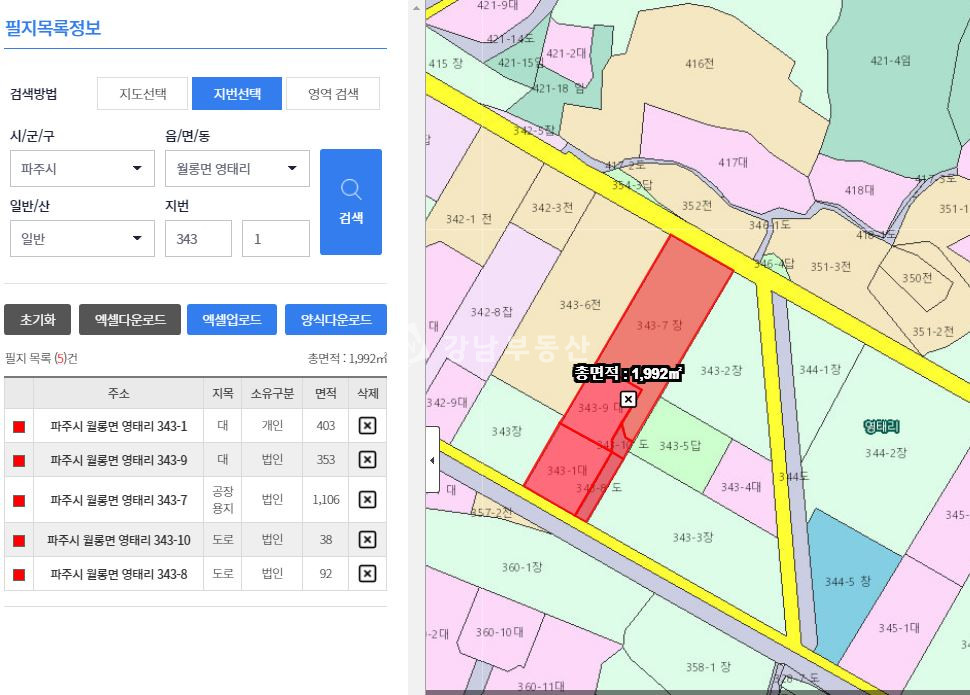Click the 영태리 place label on map
970x695 pixels.
pos(881,426)
